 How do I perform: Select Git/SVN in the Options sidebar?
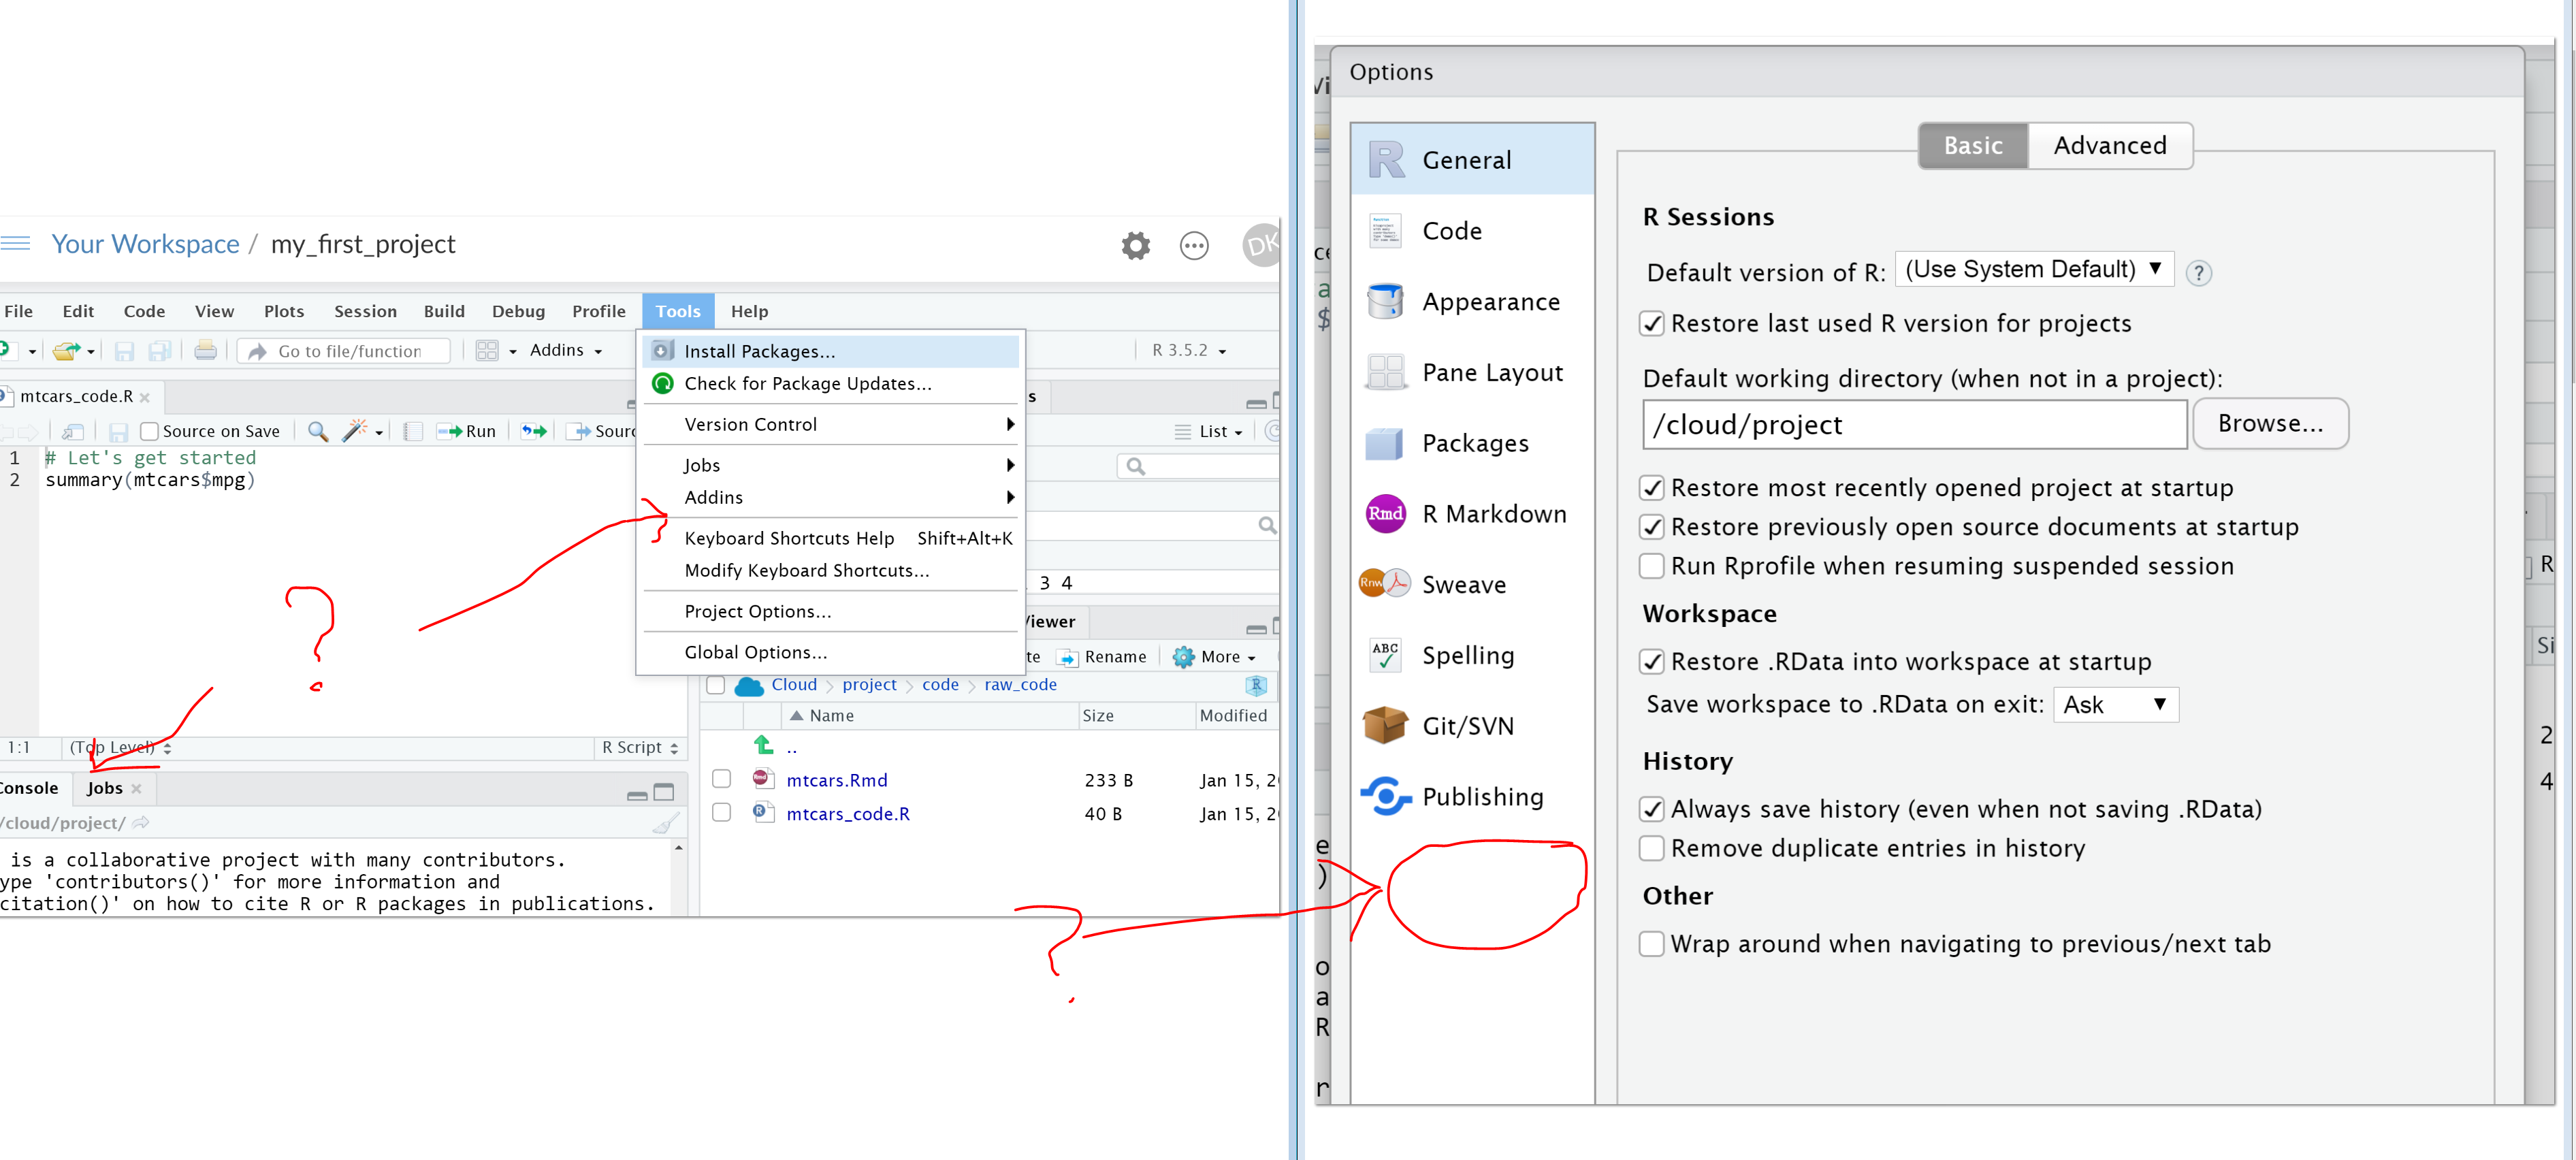point(1472,726)
